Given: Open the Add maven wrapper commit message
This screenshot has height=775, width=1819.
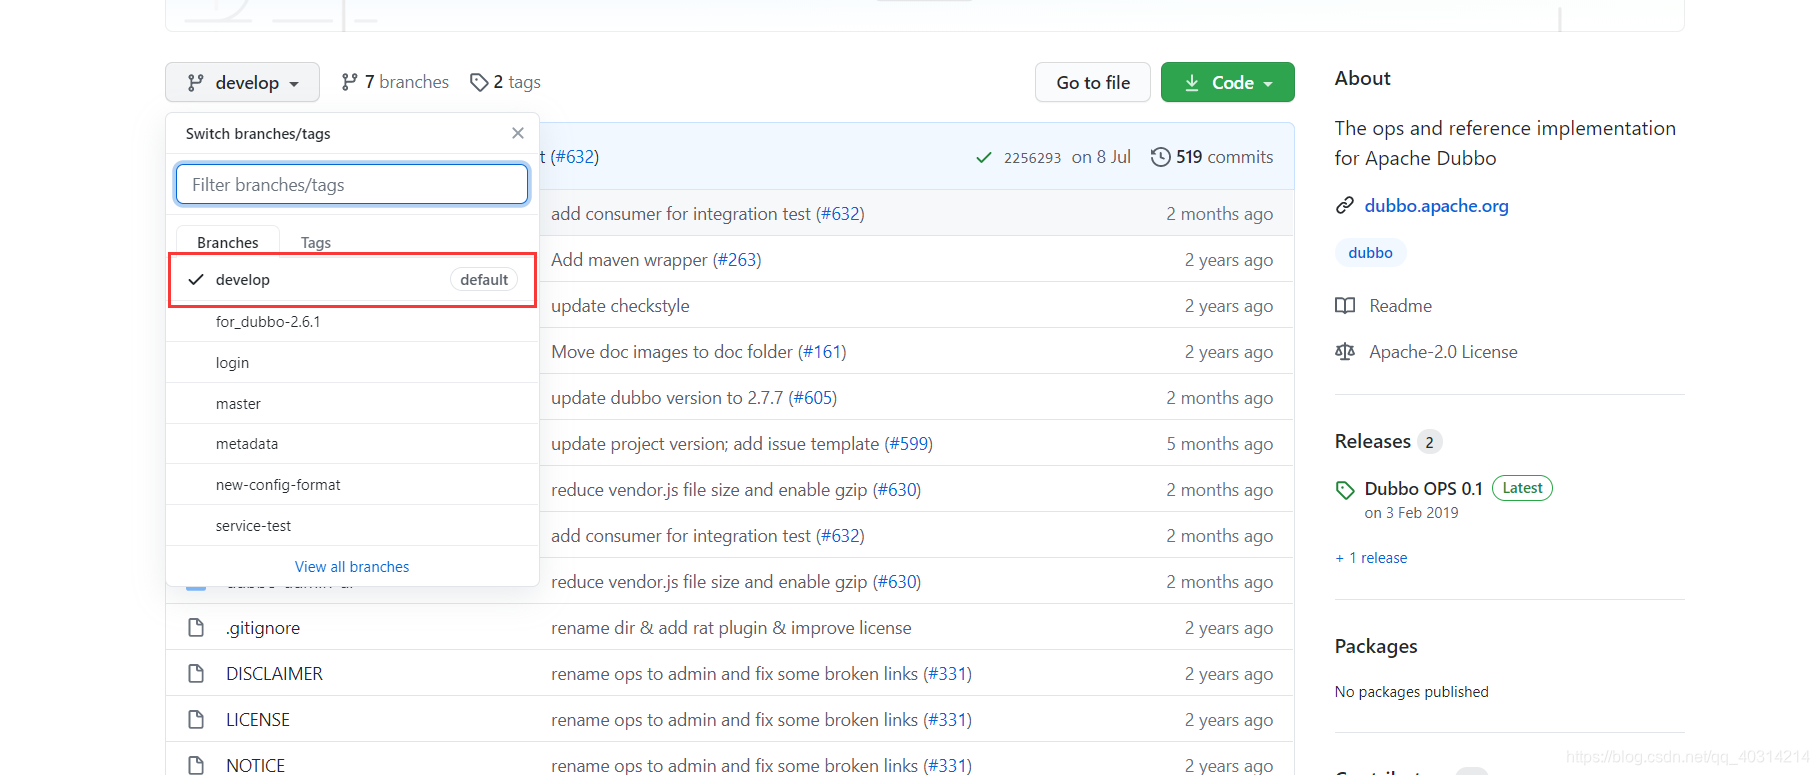Looking at the screenshot, I should coord(629,260).
